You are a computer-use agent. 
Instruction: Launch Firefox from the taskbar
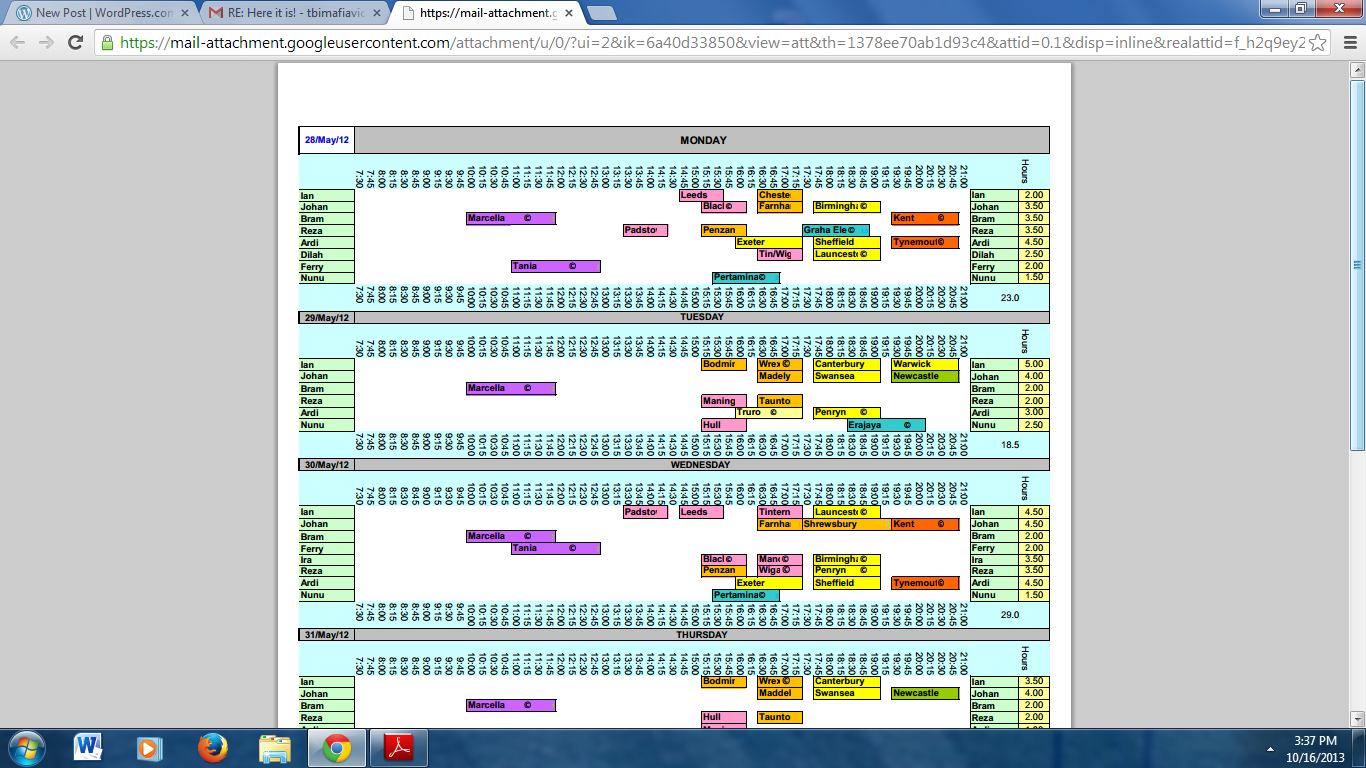point(212,747)
